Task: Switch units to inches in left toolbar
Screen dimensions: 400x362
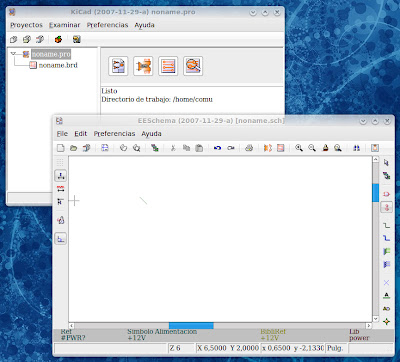Action: point(60,176)
